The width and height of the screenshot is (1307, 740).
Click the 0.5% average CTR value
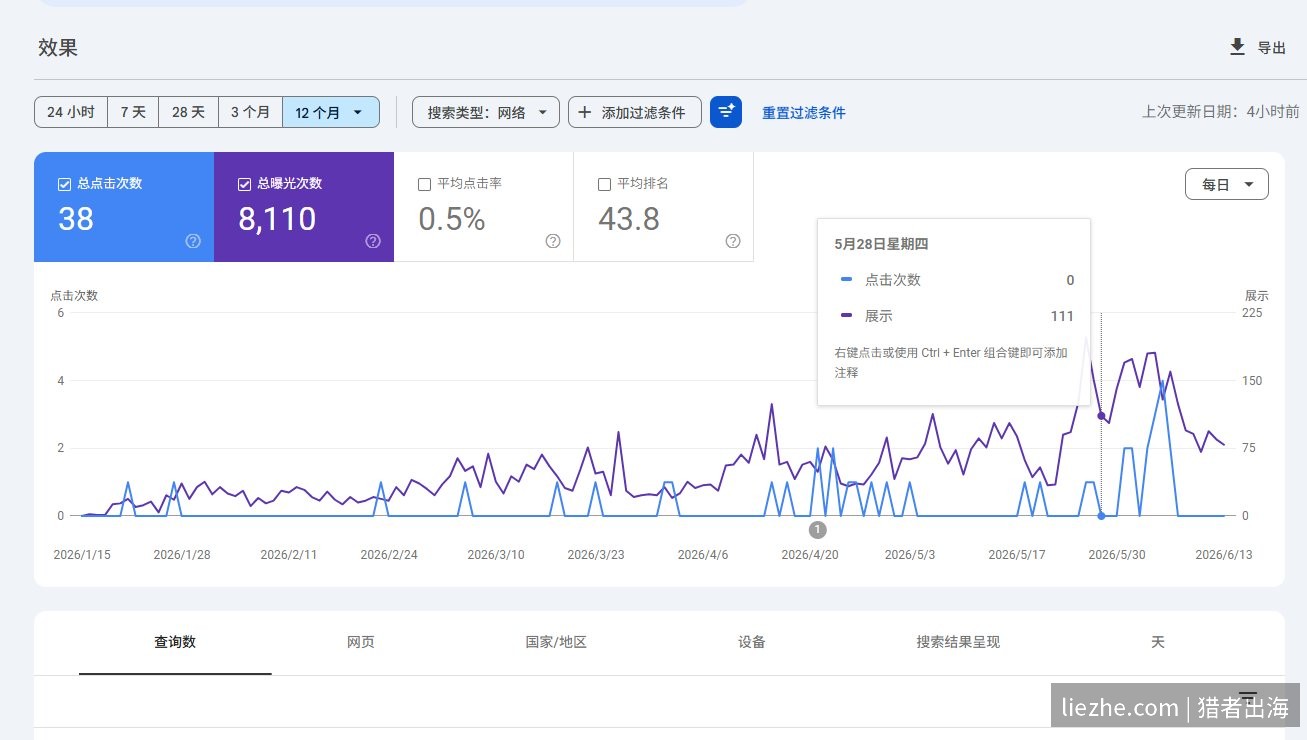tap(452, 218)
